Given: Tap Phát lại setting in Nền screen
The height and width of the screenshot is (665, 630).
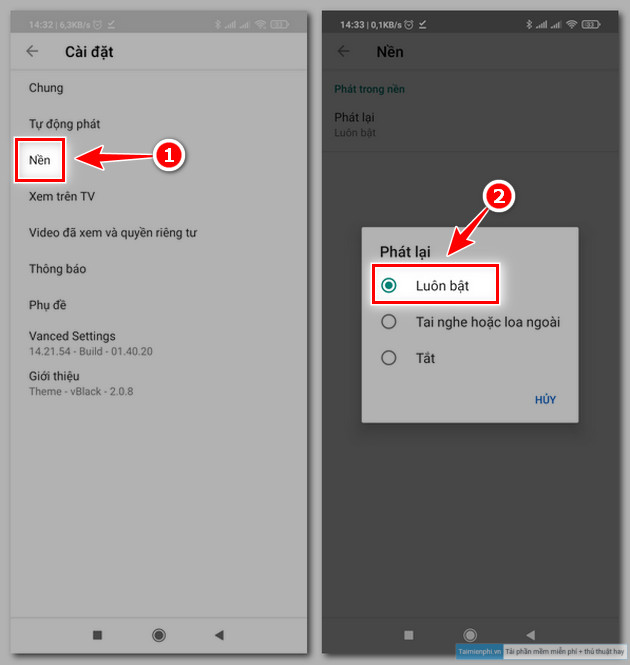Looking at the screenshot, I should [470, 125].
